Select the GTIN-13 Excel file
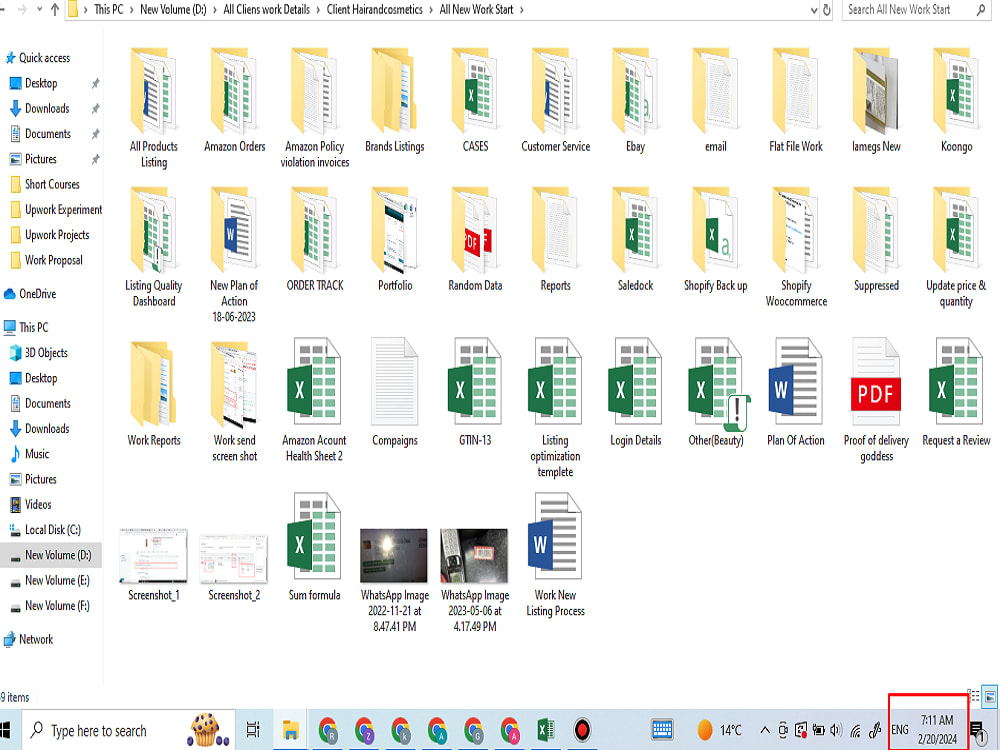This screenshot has height=750, width=1000. click(x=475, y=393)
